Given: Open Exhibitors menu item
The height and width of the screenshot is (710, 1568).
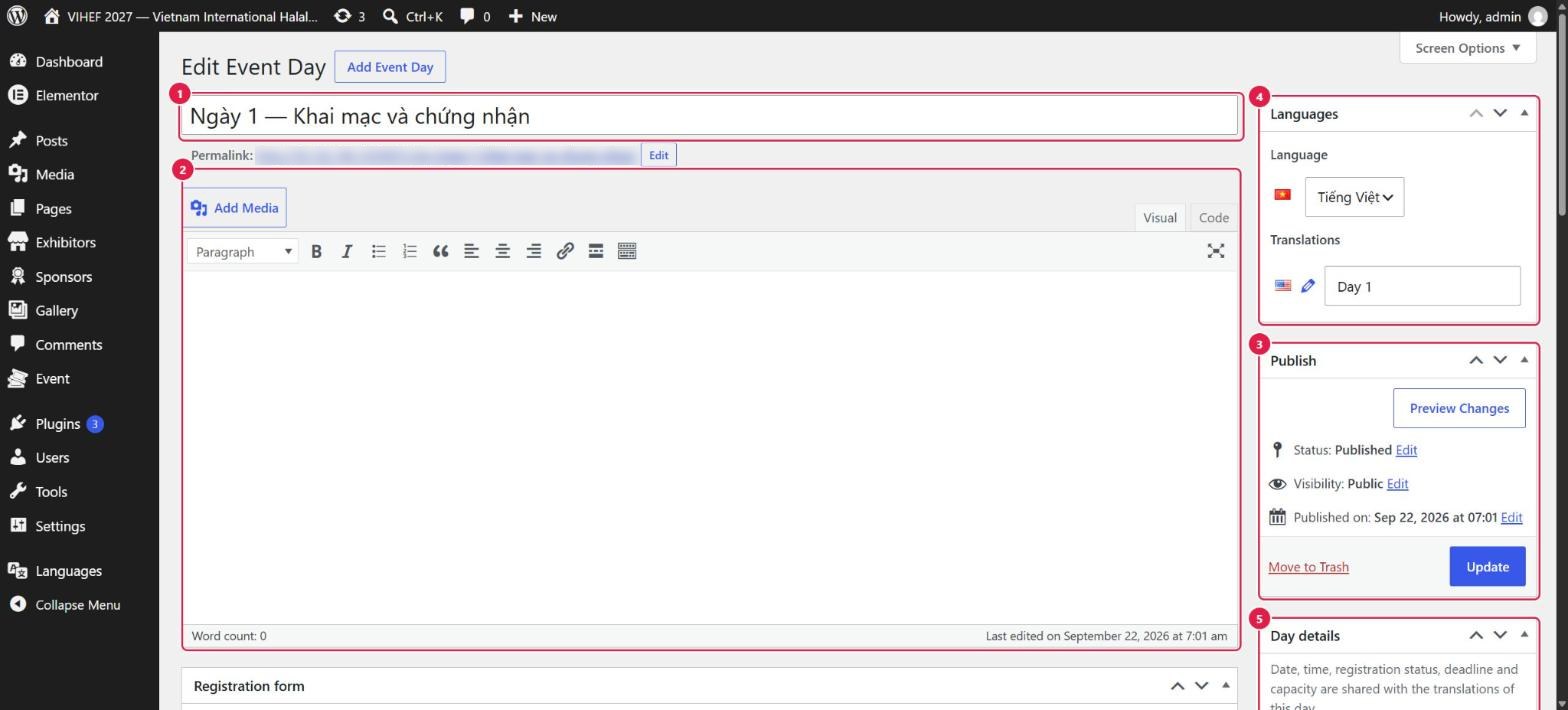Looking at the screenshot, I should pyautogui.click(x=65, y=243).
